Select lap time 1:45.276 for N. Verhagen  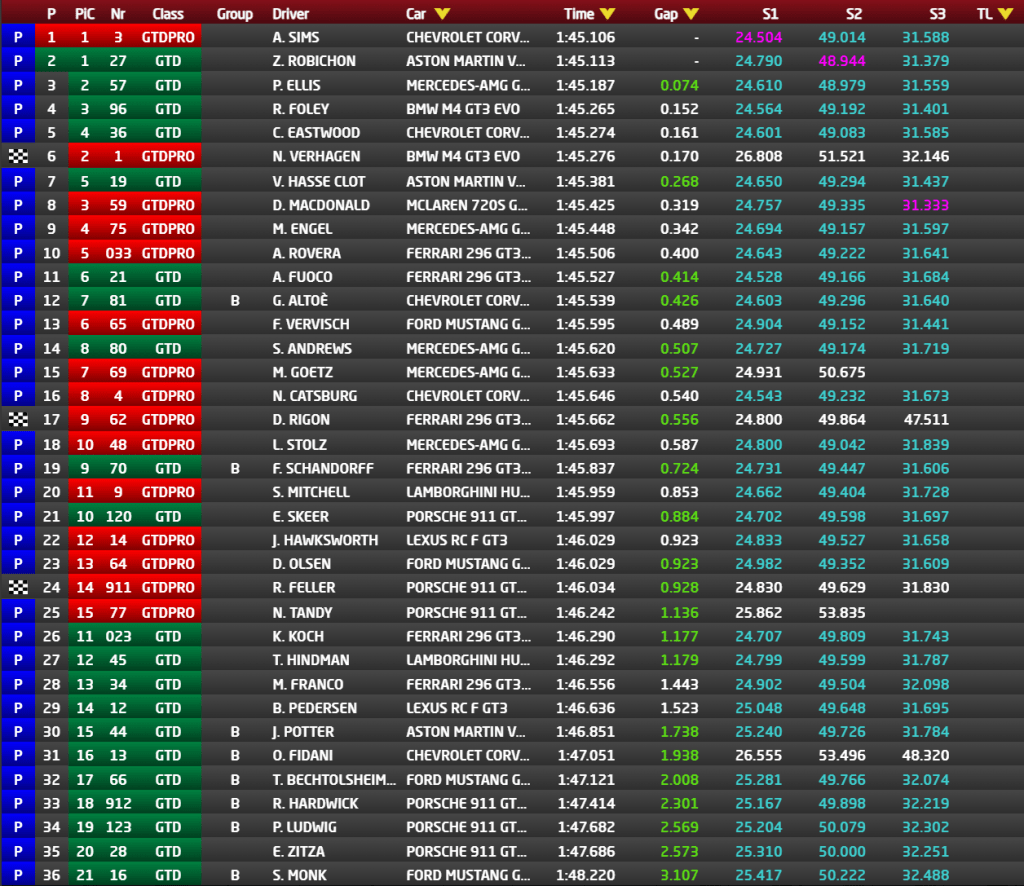[585, 157]
